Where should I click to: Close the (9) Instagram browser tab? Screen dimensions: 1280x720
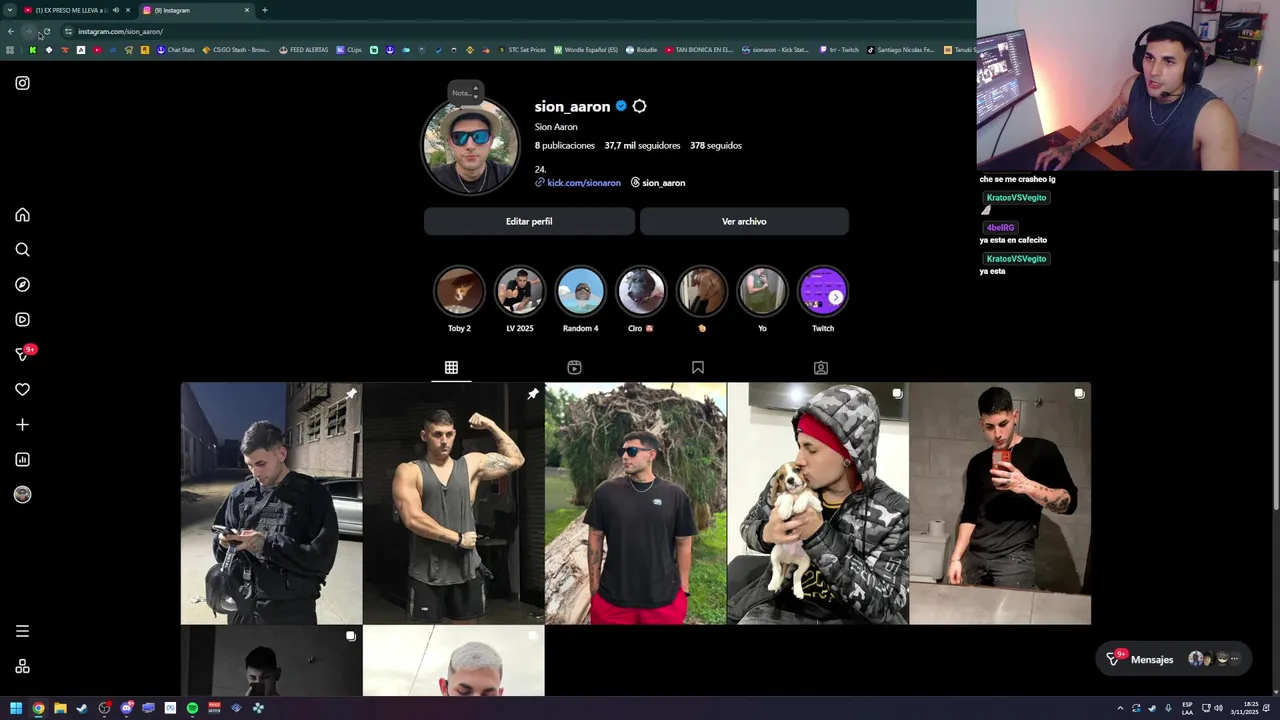coord(247,10)
